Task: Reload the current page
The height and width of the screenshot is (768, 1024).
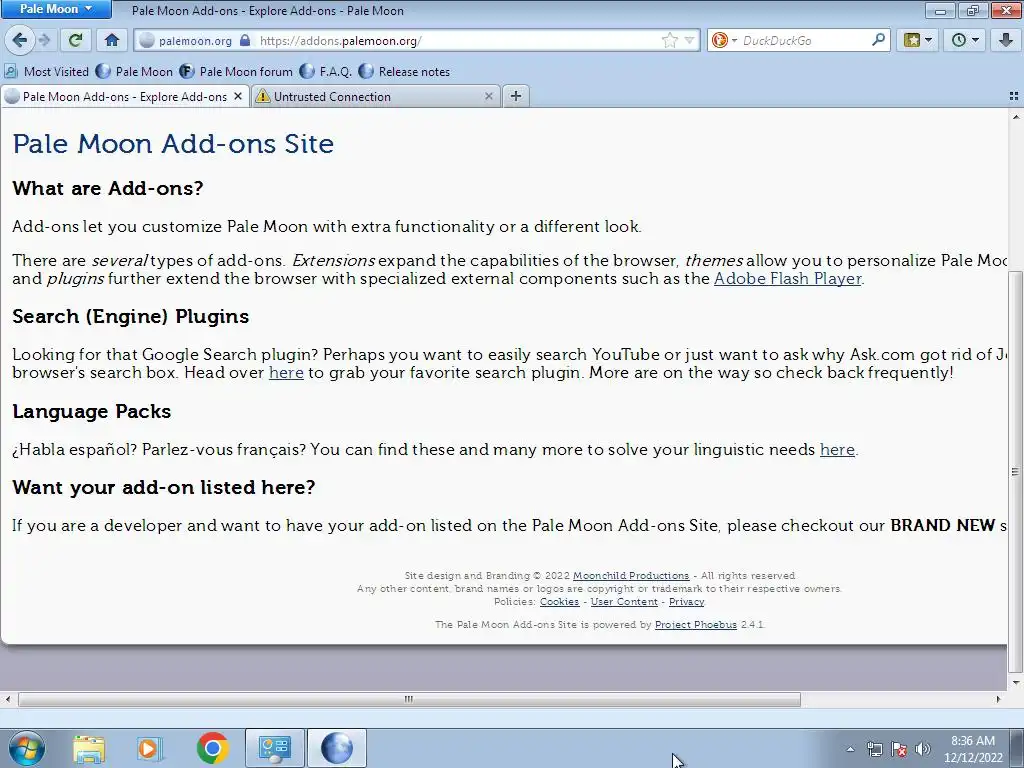Action: coord(76,40)
